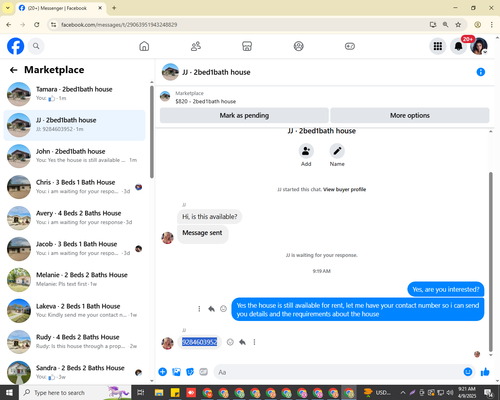Open Gaming icon in top navigation
Image resolution: width=500 pixels, height=400 pixels.
tap(350, 46)
